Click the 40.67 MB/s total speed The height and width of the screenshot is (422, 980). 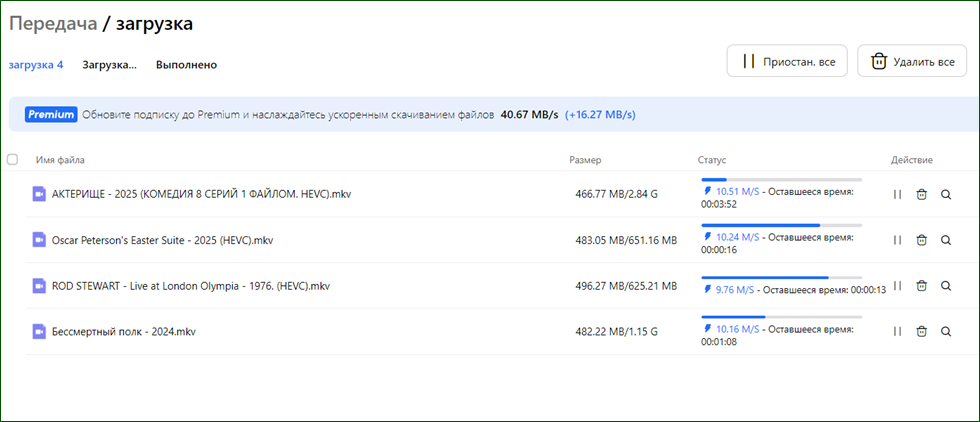529,115
